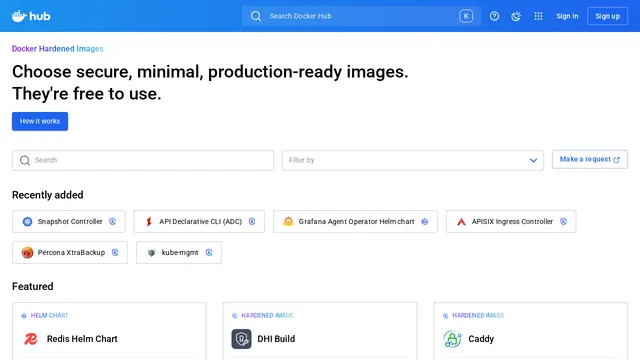The width and height of the screenshot is (640, 360).
Task: Open the apps grid menu icon
Action: coord(538,16)
